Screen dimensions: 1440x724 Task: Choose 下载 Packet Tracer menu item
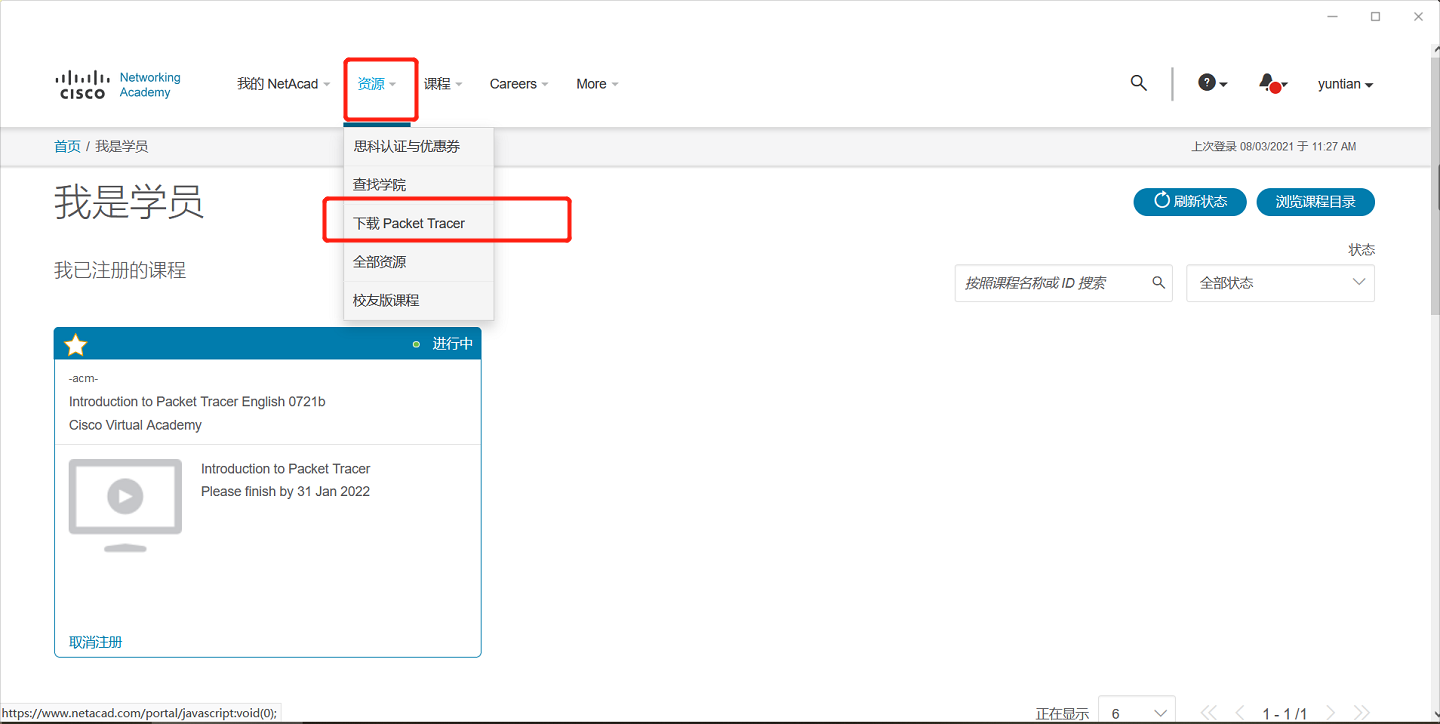tap(418, 223)
